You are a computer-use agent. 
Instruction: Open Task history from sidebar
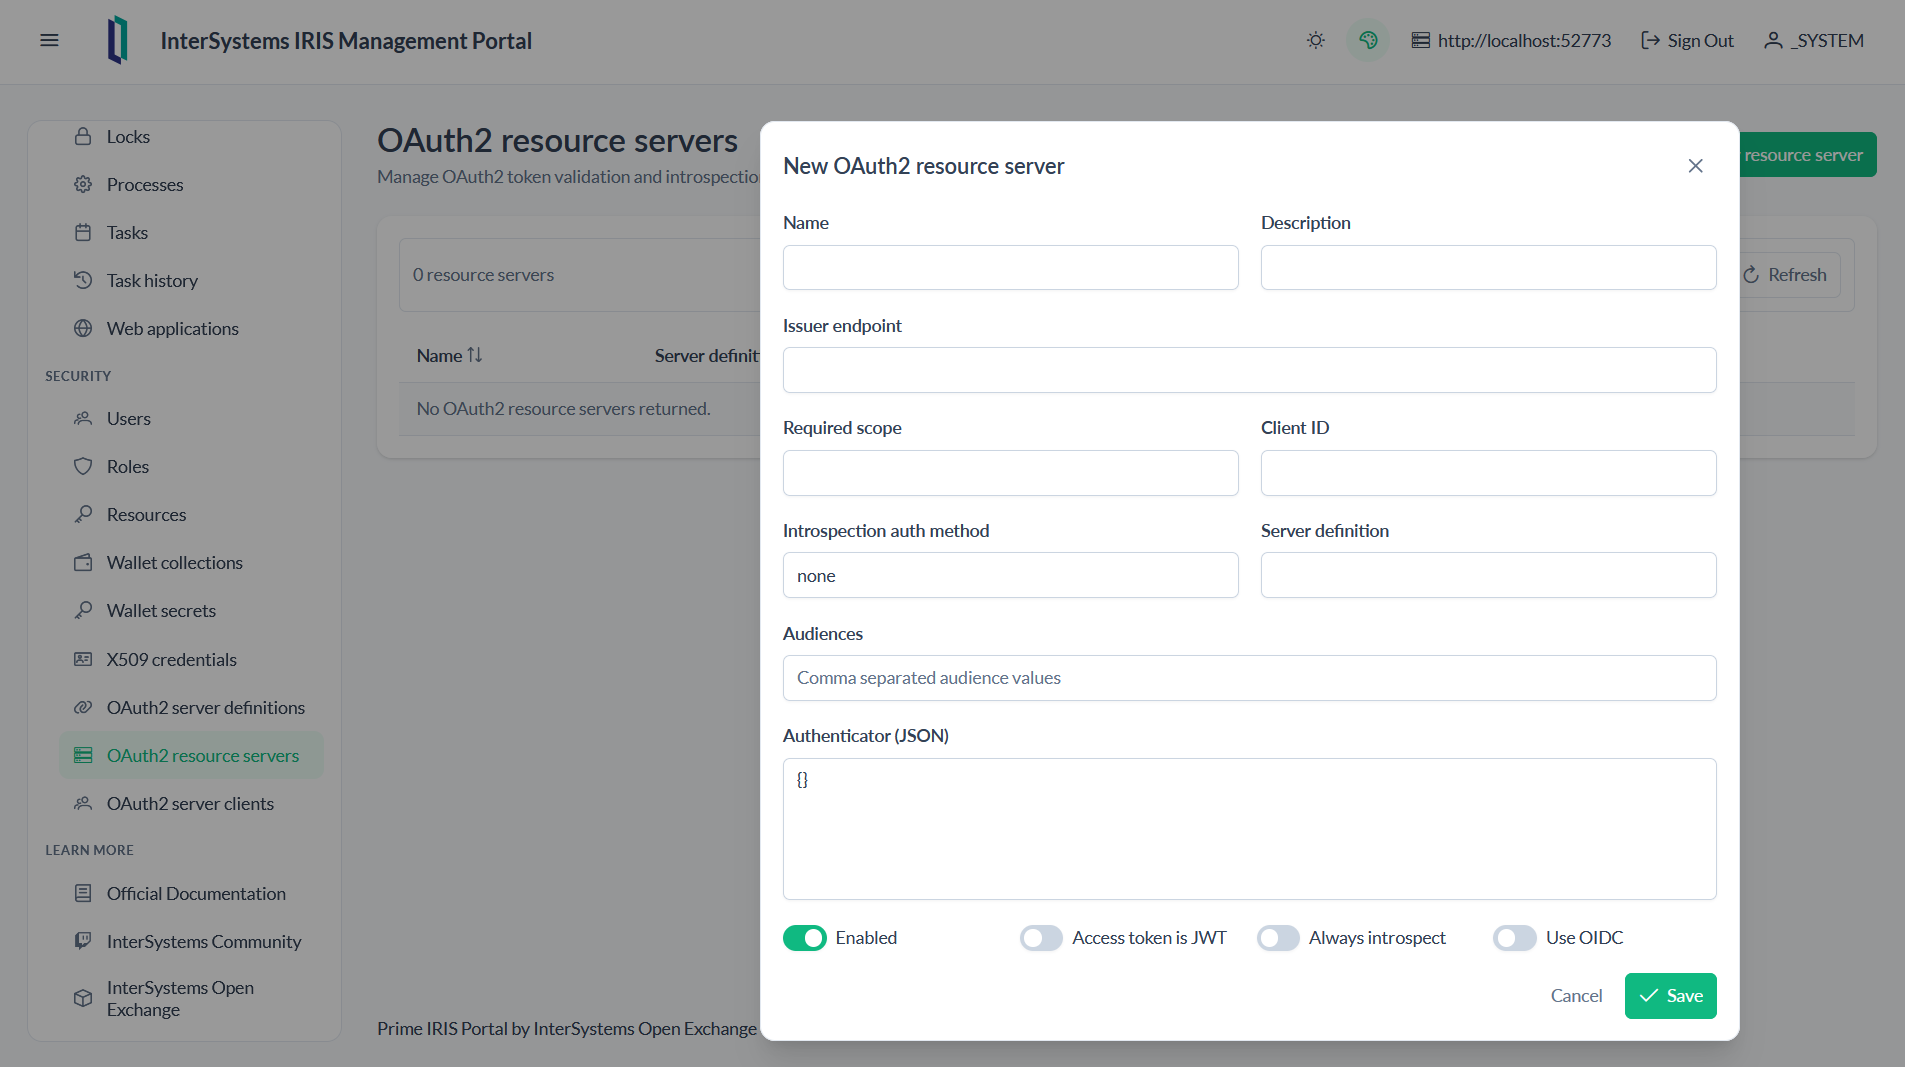[x=191, y=280]
